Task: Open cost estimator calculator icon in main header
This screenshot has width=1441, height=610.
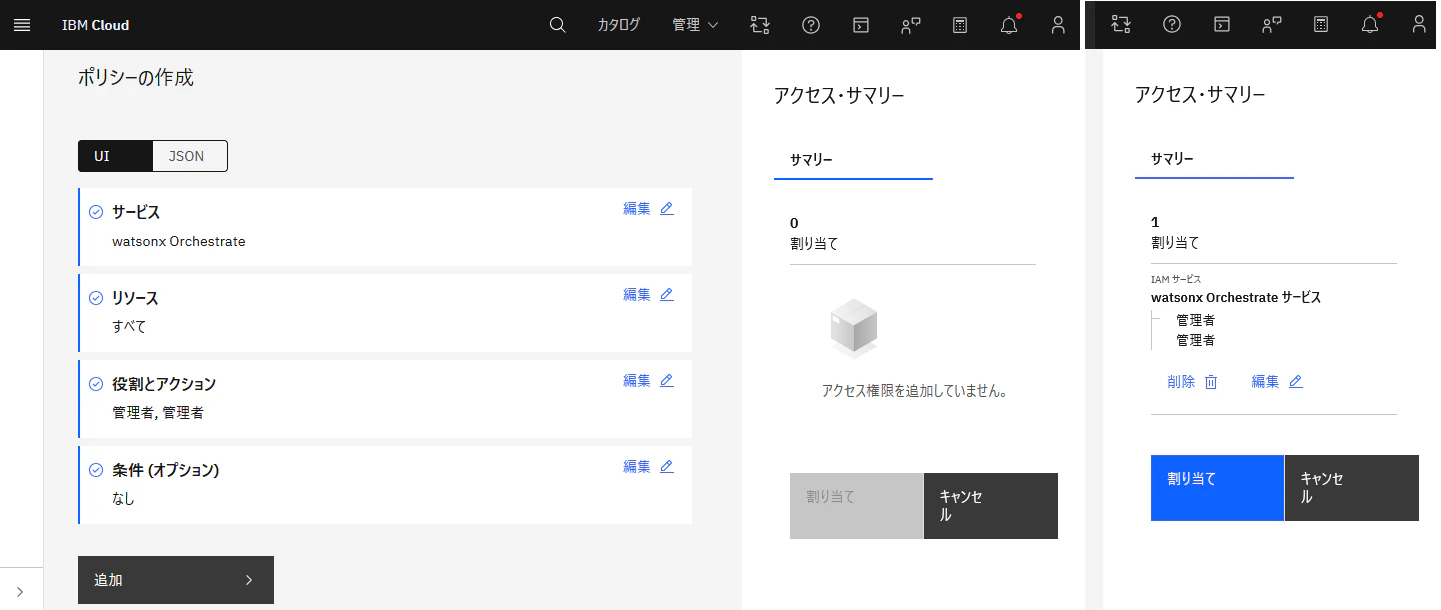Action: 960,25
